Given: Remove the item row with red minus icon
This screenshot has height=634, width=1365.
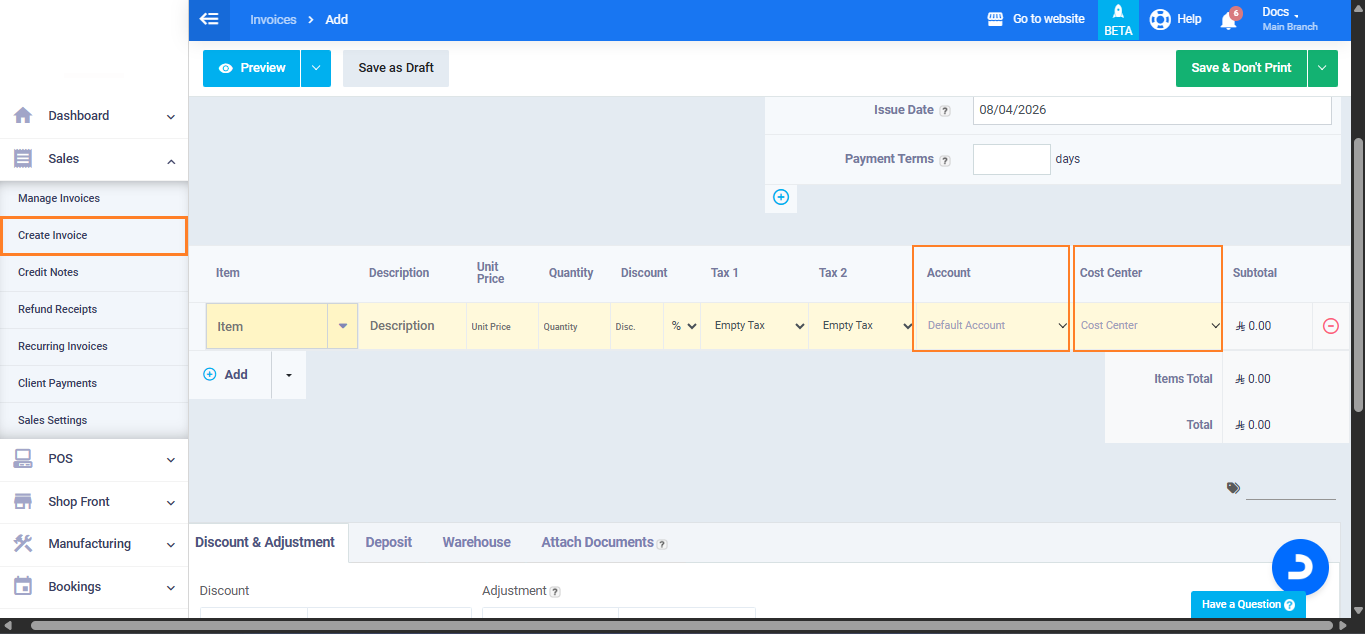Looking at the screenshot, I should [1330, 326].
